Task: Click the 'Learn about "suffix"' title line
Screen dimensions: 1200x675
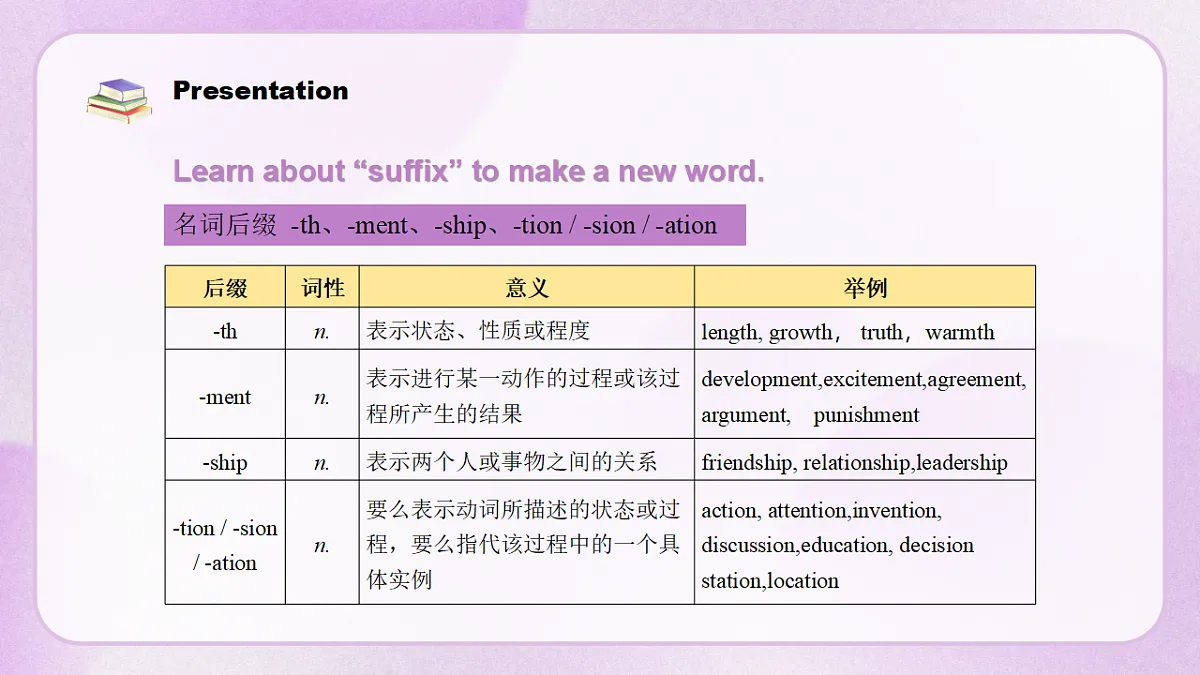Action: point(469,171)
